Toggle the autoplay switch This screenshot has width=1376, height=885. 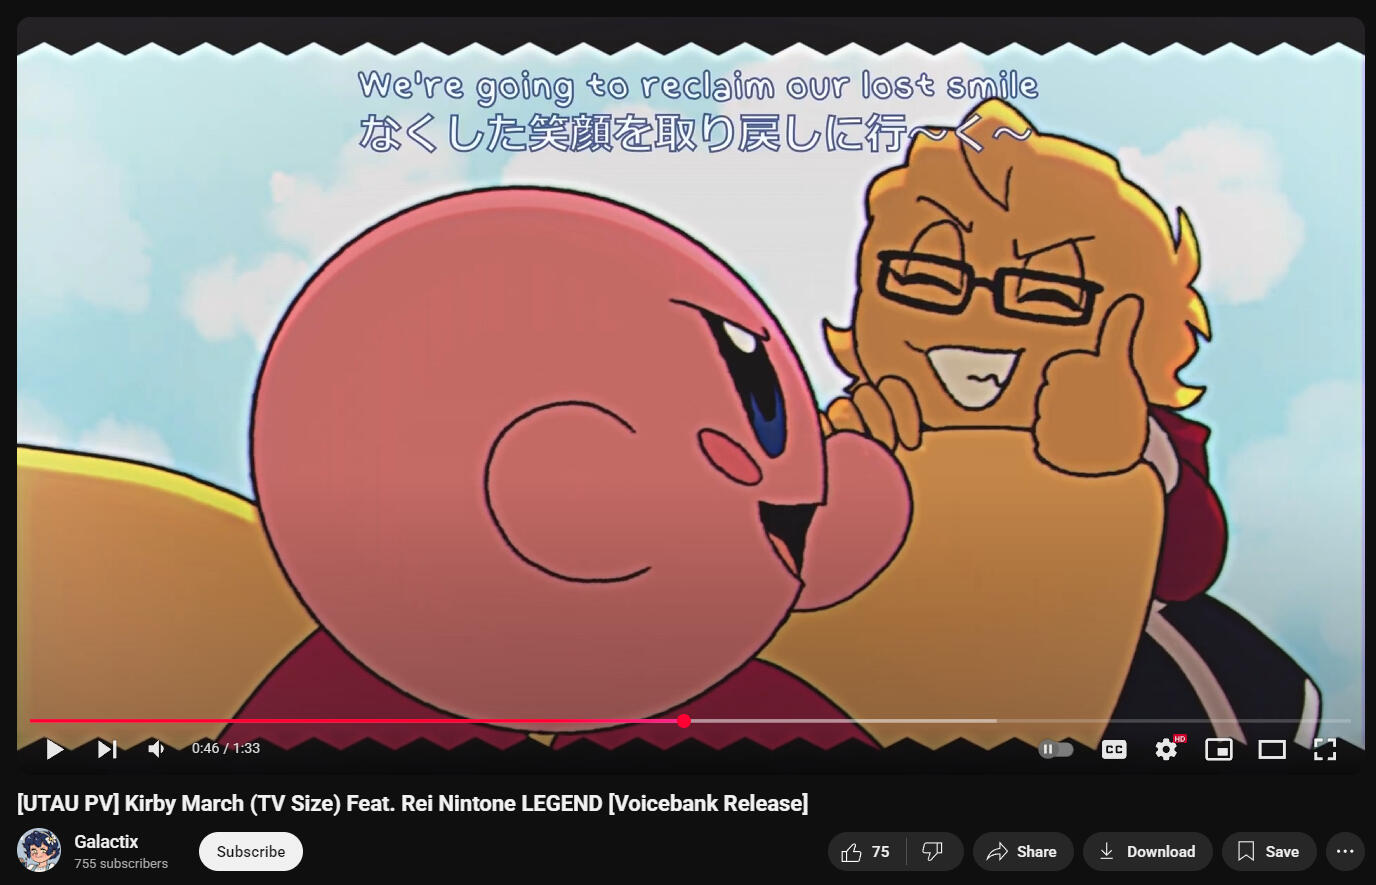(x=1056, y=749)
